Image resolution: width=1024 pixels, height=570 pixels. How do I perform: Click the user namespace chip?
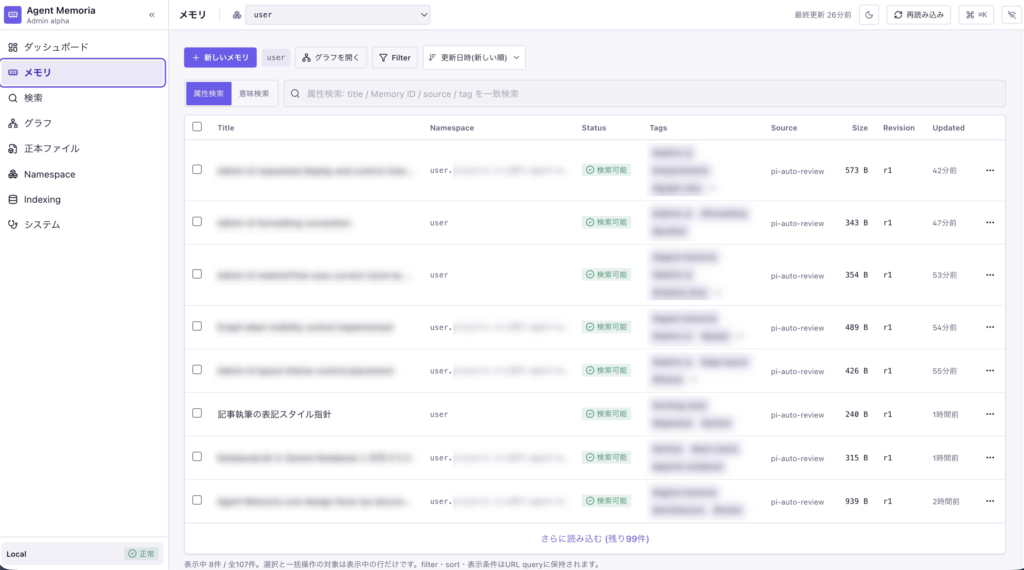(276, 57)
